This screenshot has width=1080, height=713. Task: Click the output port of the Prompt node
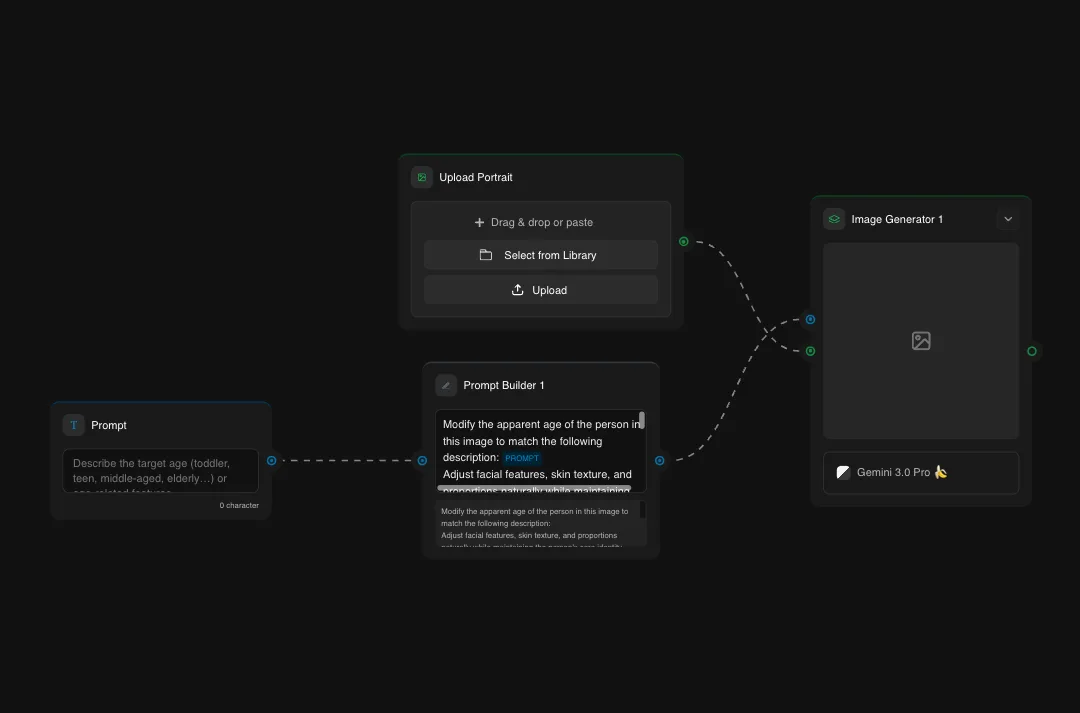(271, 460)
